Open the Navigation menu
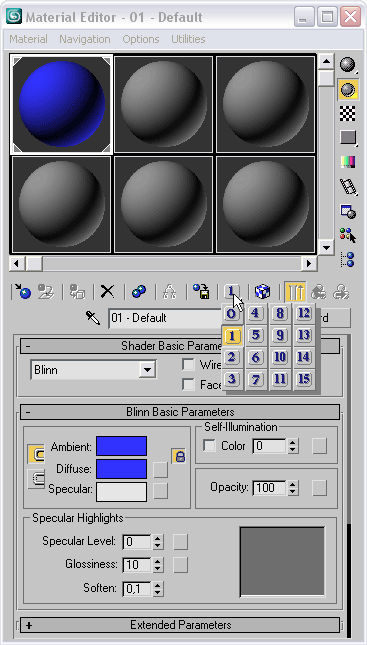Viewport: 367px width, 645px height. click(x=85, y=39)
